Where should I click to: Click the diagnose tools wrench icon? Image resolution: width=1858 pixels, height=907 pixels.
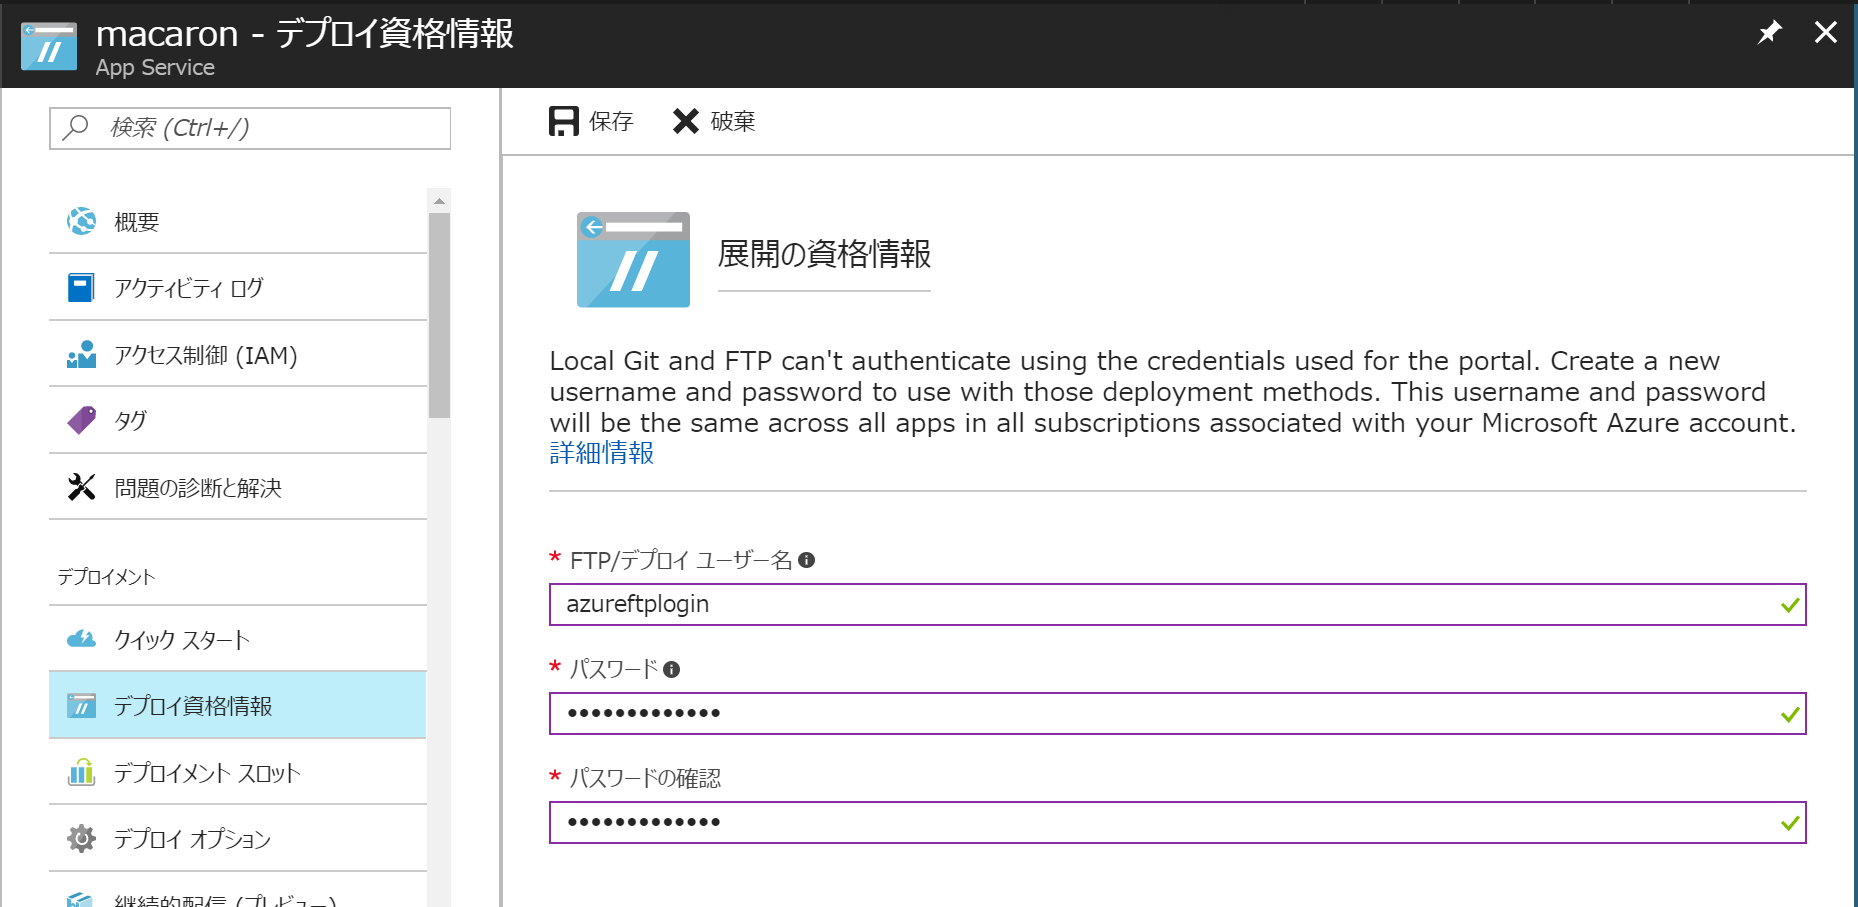click(x=82, y=487)
